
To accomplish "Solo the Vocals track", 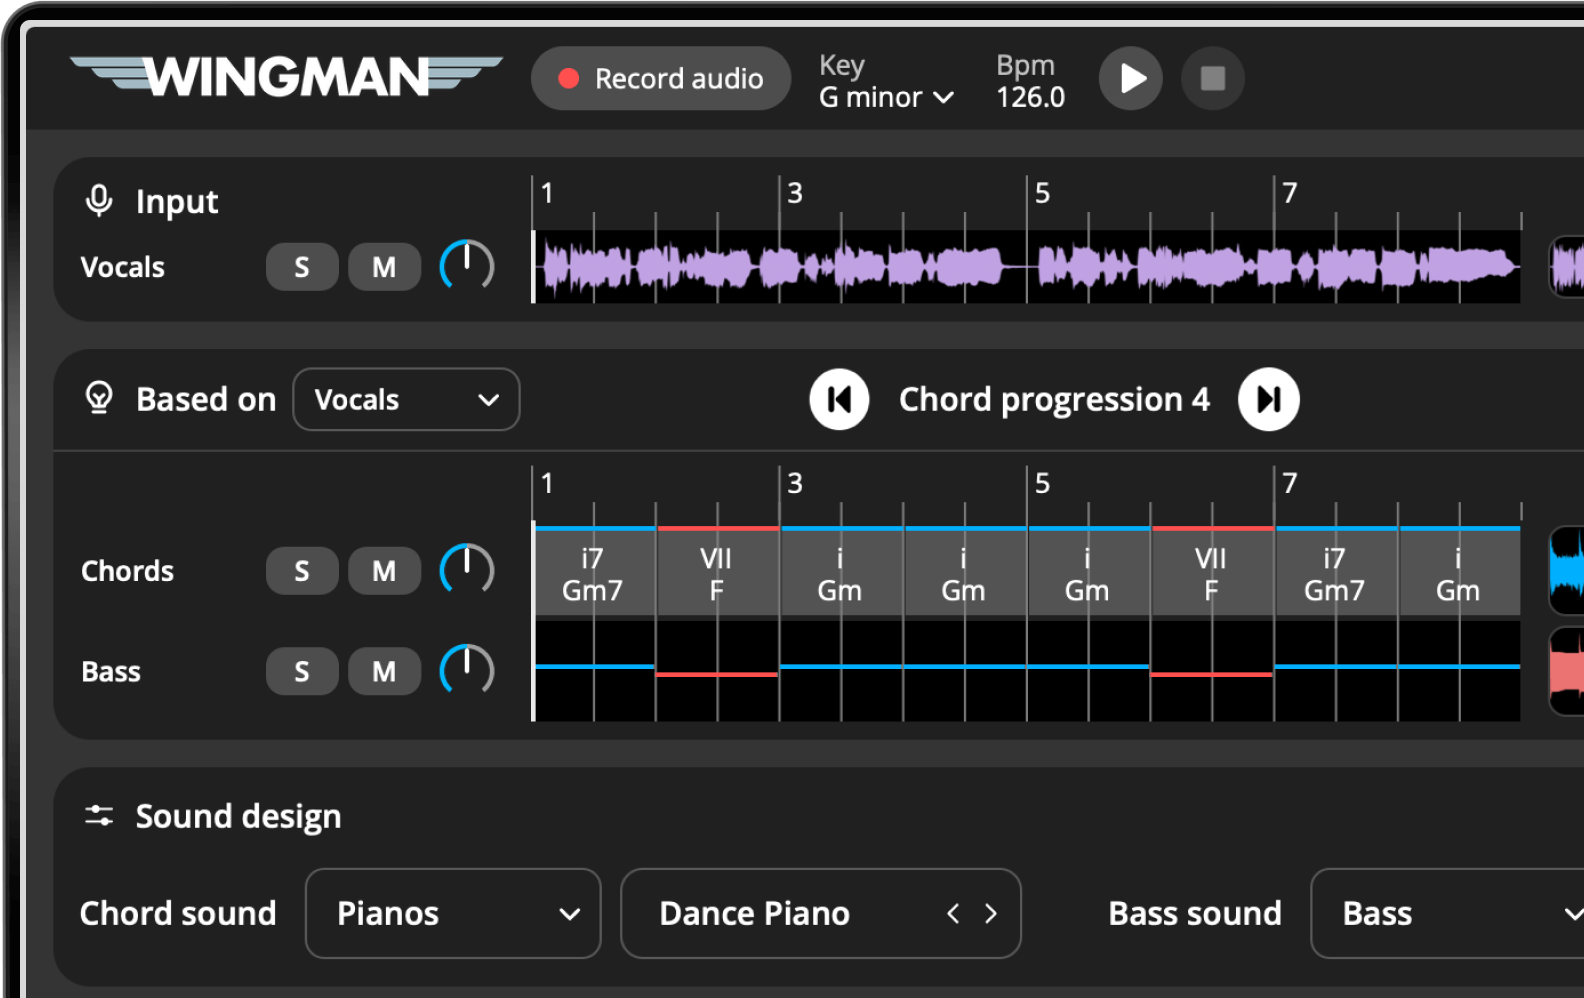I will tap(301, 267).
